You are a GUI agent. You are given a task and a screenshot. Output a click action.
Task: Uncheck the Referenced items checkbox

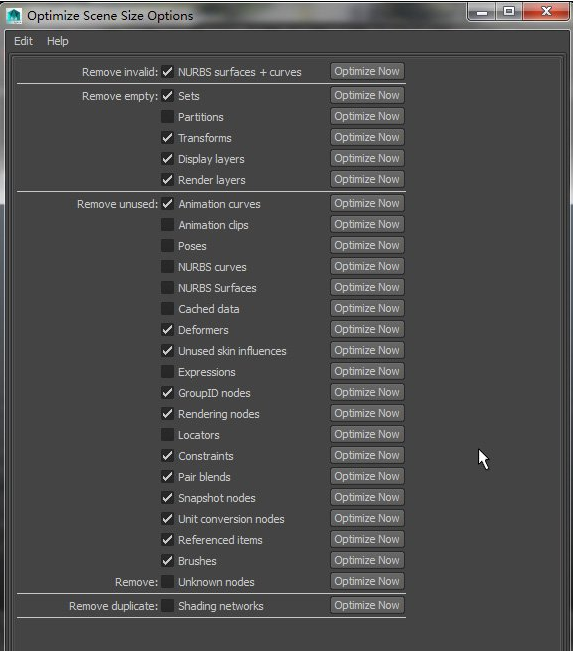point(167,540)
